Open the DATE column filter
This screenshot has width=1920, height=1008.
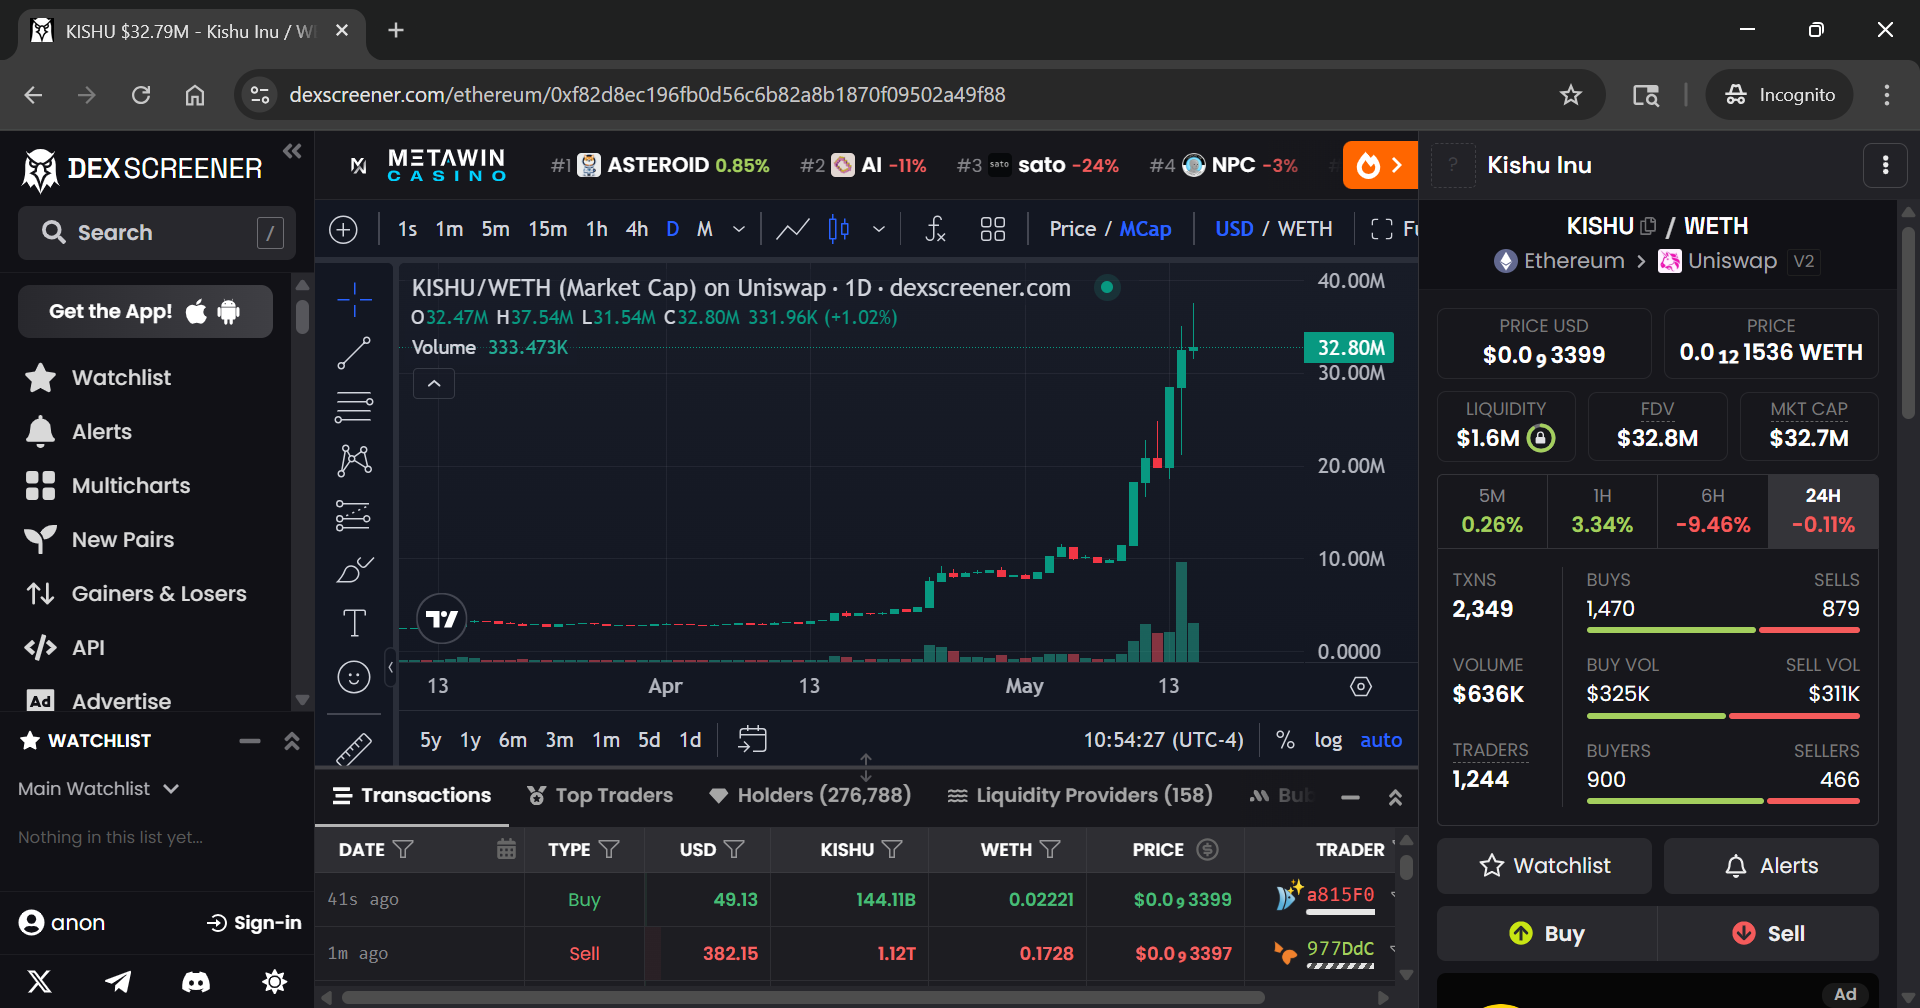pyautogui.click(x=404, y=849)
